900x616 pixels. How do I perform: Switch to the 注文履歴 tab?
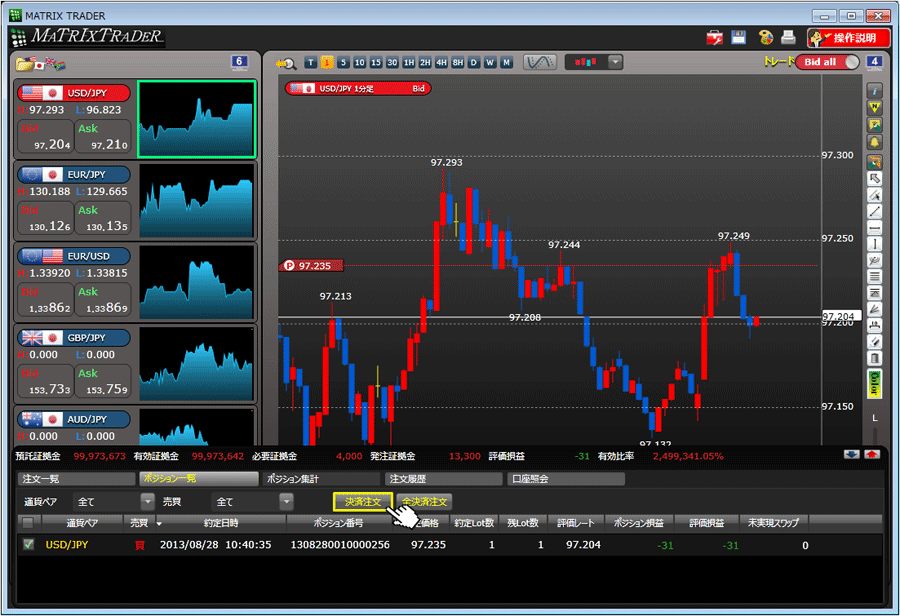444,479
